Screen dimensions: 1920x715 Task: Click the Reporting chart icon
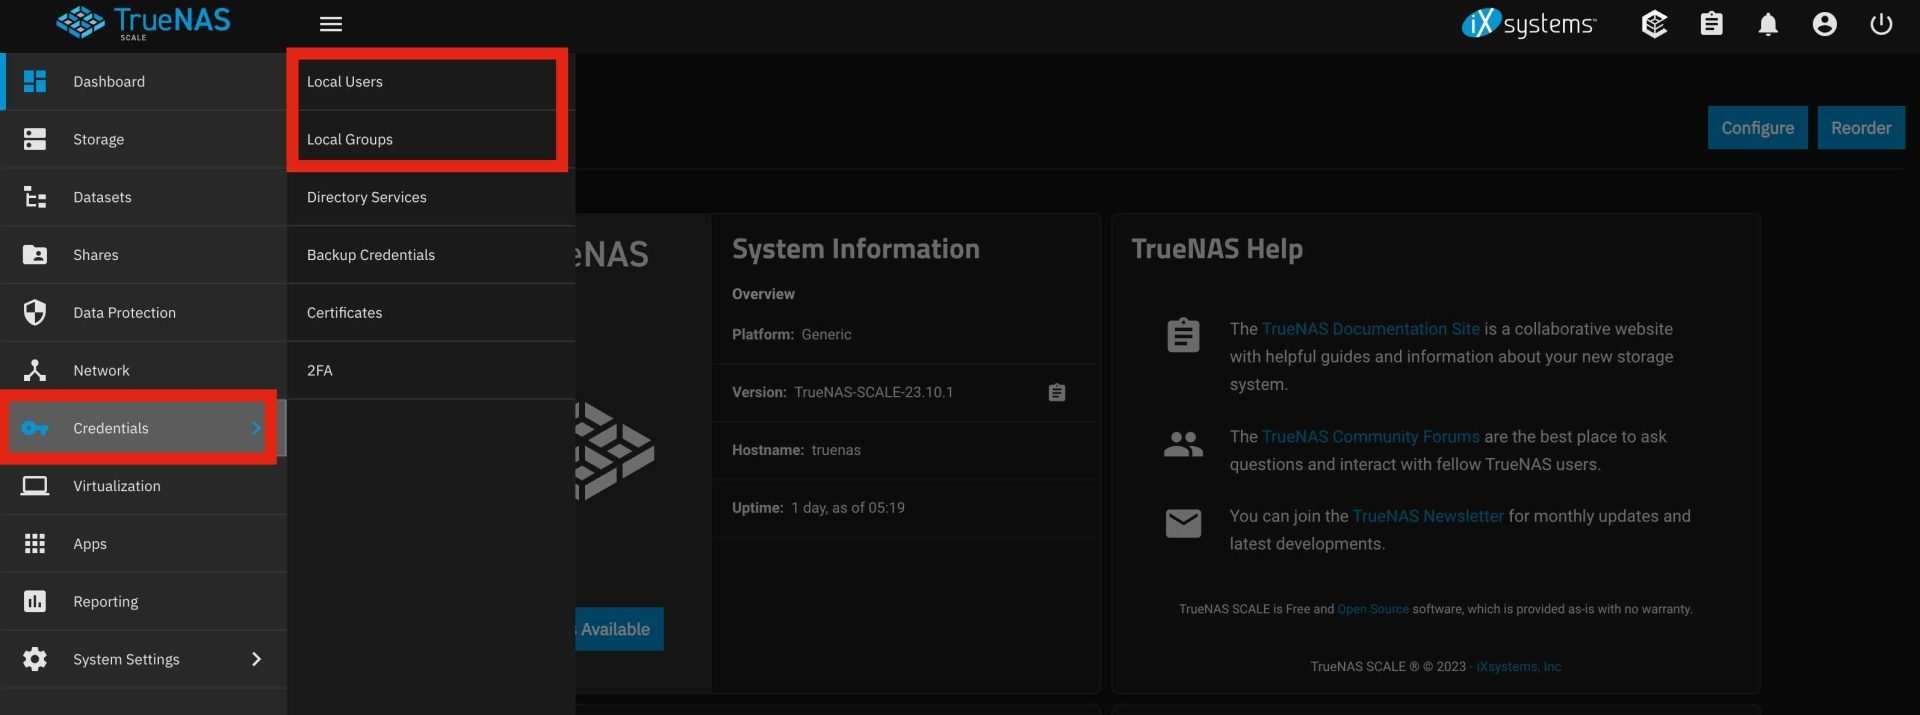coord(35,601)
